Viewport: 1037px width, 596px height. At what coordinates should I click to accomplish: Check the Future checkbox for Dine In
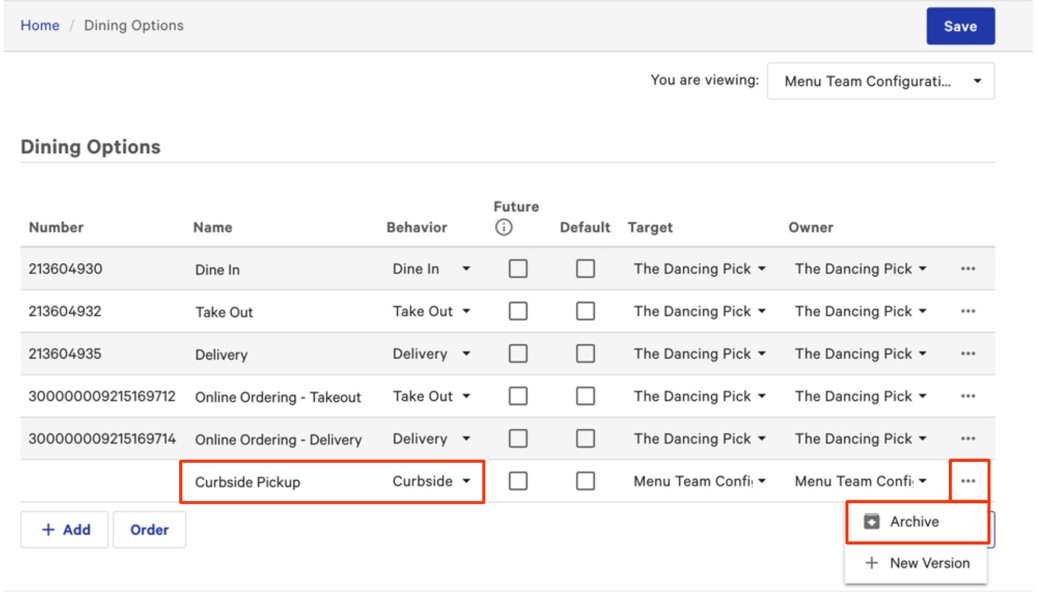(x=518, y=269)
